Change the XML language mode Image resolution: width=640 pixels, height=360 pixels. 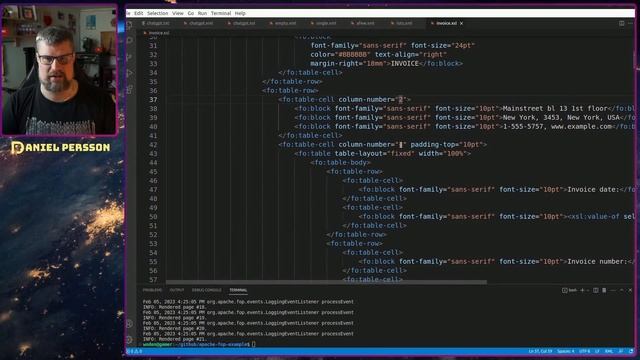pos(609,351)
